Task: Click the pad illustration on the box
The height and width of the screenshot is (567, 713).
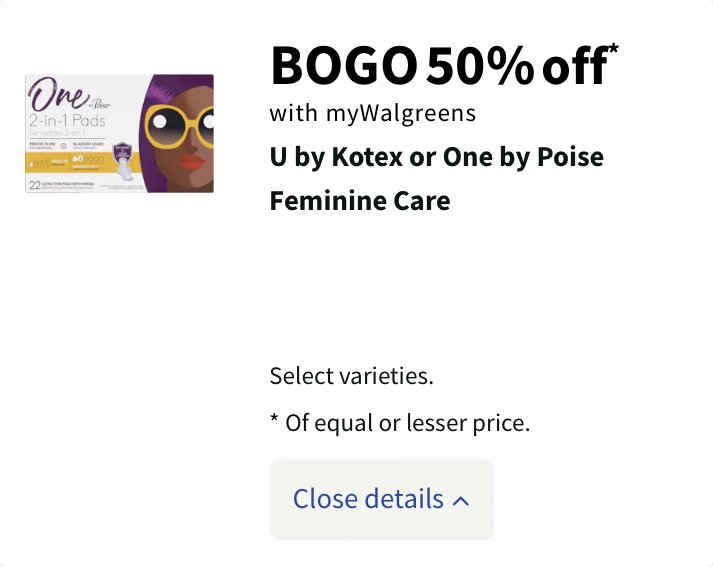Action: 124,171
